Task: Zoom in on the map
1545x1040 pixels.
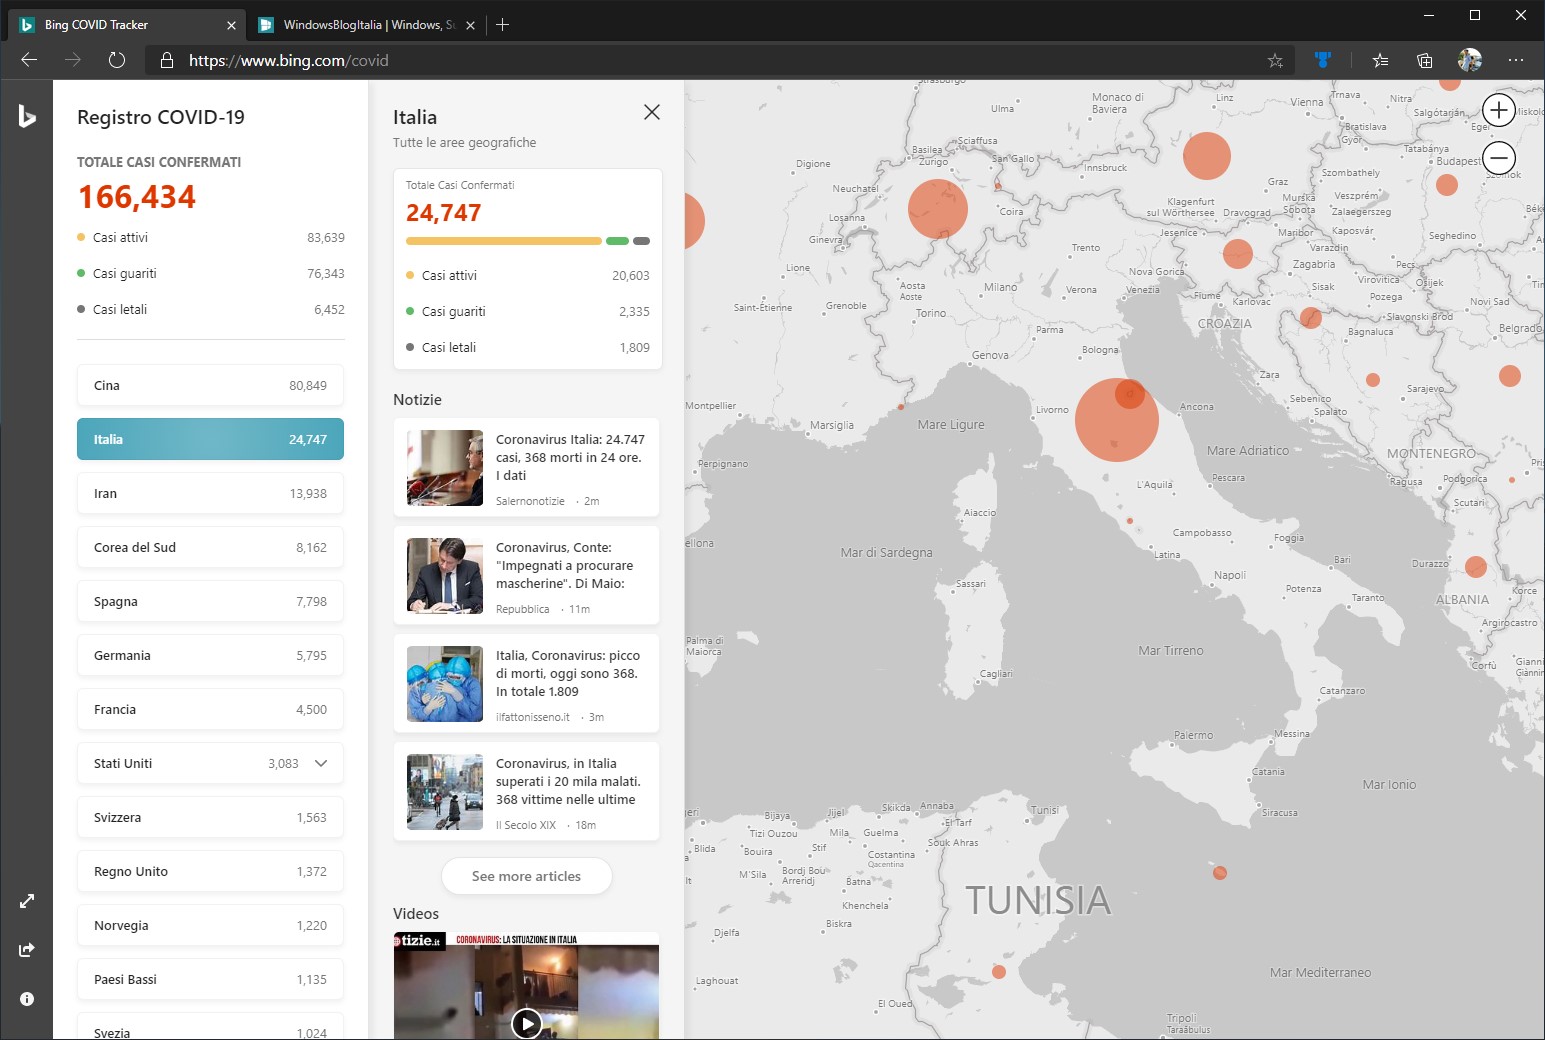Action: 1499,110
